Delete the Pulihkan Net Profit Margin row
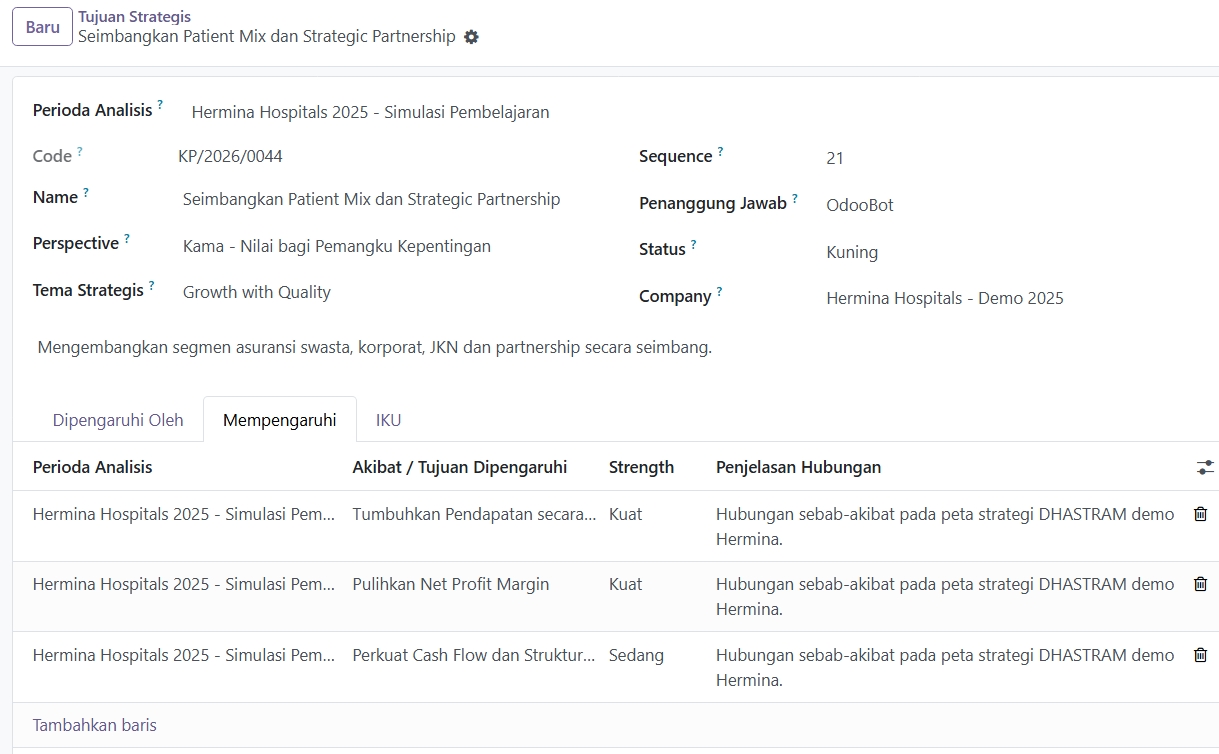The height and width of the screenshot is (754, 1219). click(1200, 584)
